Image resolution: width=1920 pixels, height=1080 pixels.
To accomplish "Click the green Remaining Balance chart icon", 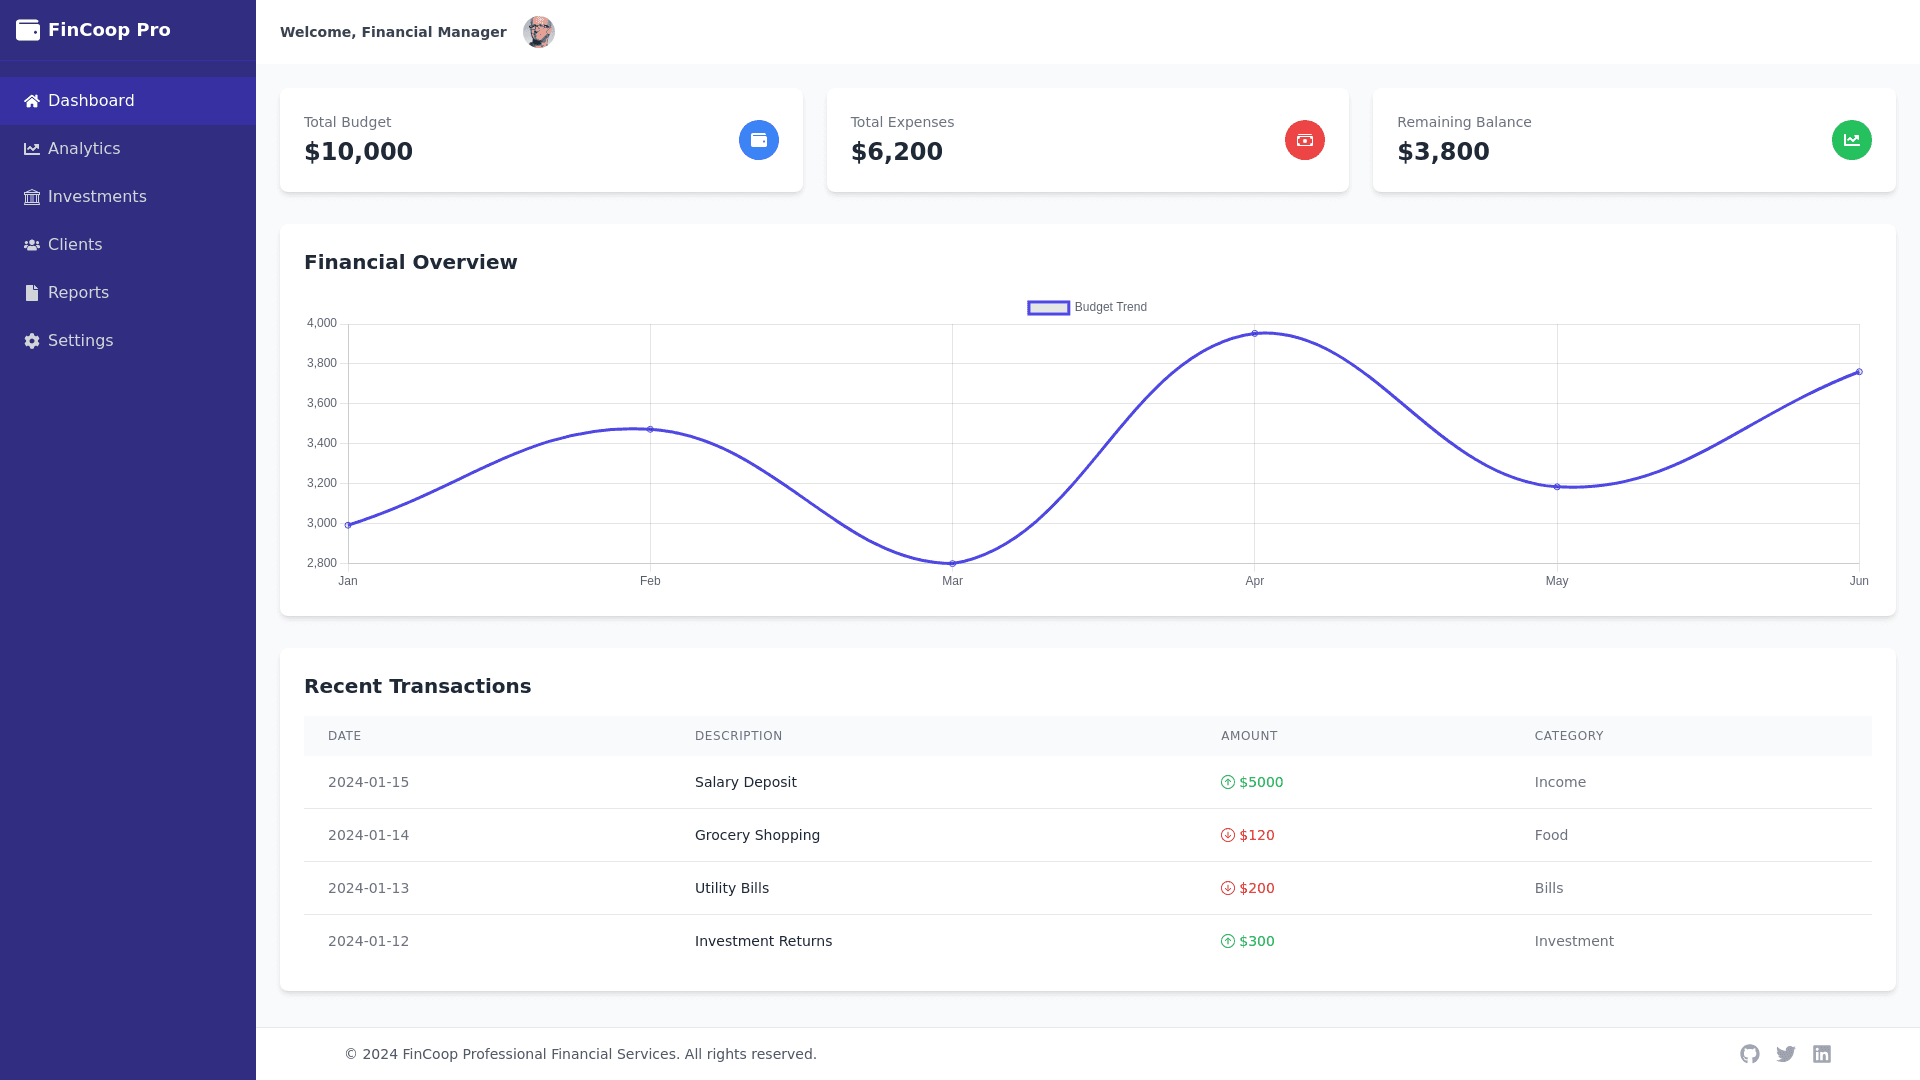I will coord(1851,140).
